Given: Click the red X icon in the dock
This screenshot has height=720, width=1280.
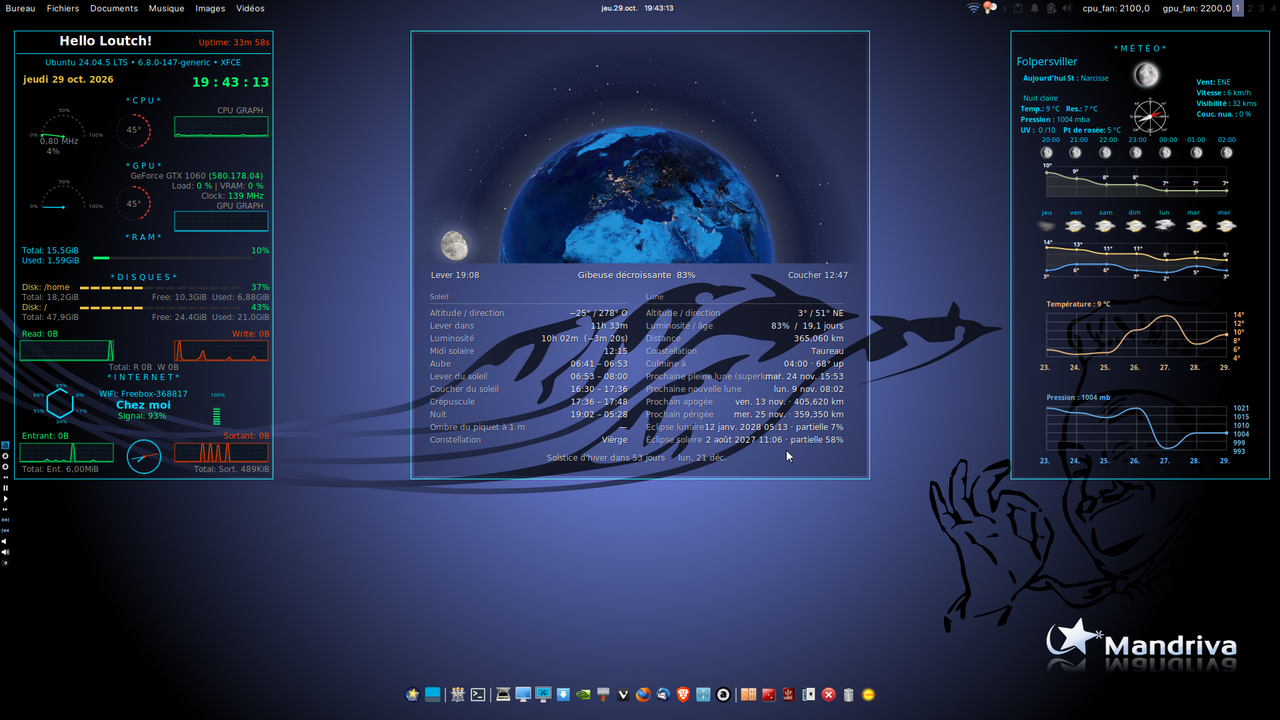Looking at the screenshot, I should (828, 694).
